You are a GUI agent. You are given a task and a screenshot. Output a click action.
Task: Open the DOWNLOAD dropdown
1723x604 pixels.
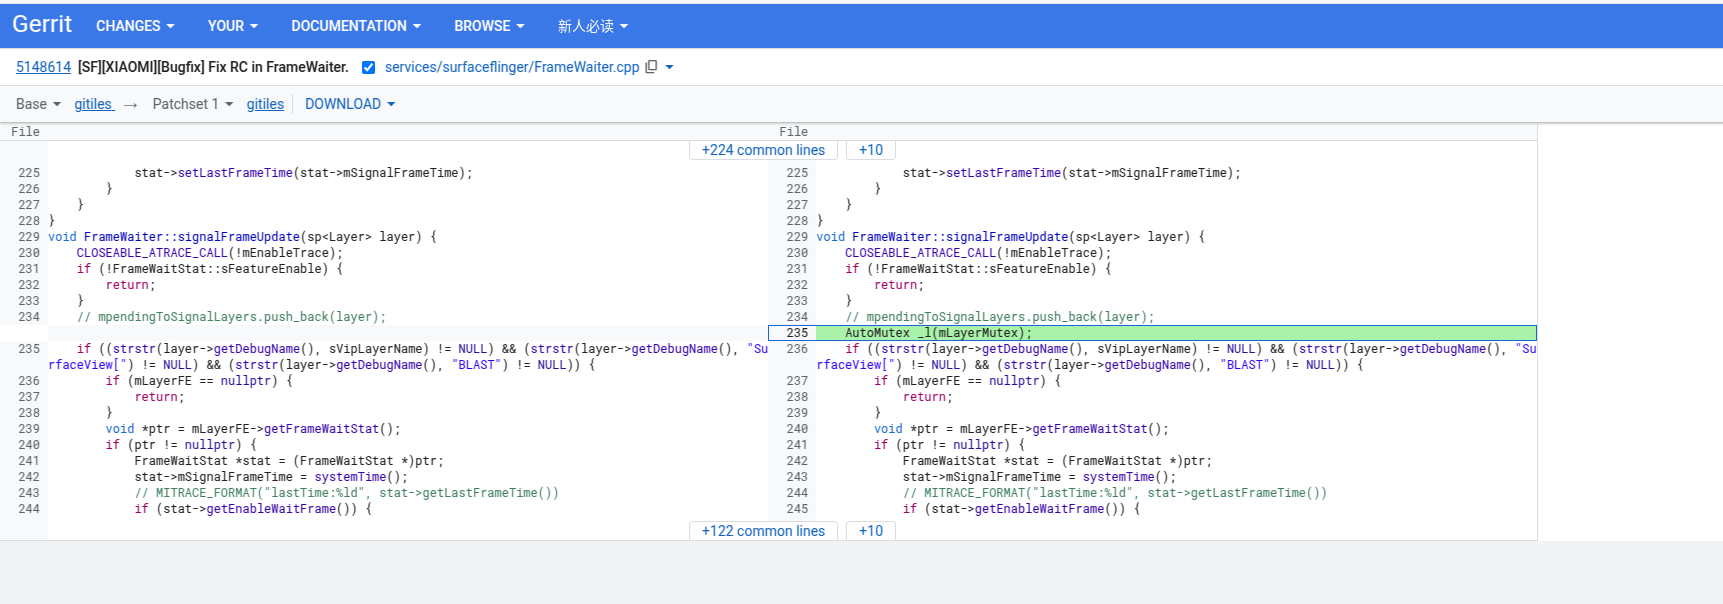(x=349, y=104)
